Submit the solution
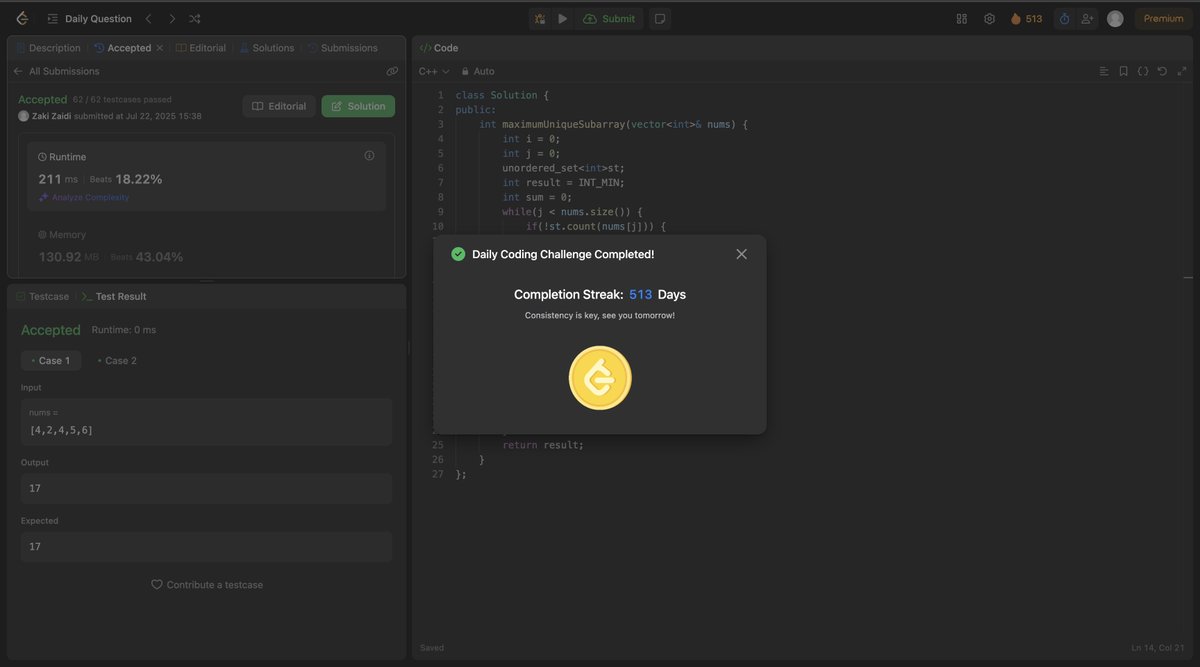Viewport: 1200px width, 667px height. (x=609, y=18)
